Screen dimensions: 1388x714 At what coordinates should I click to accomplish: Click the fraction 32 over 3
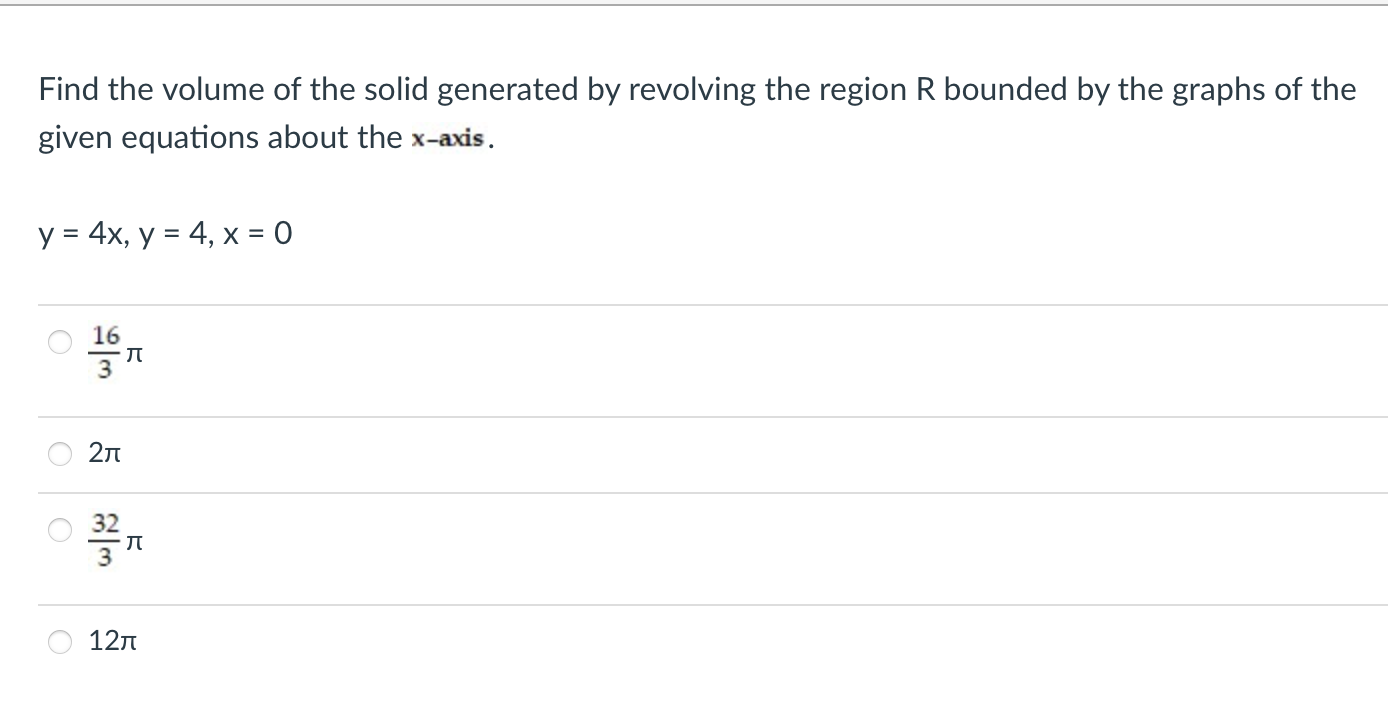coord(103,540)
